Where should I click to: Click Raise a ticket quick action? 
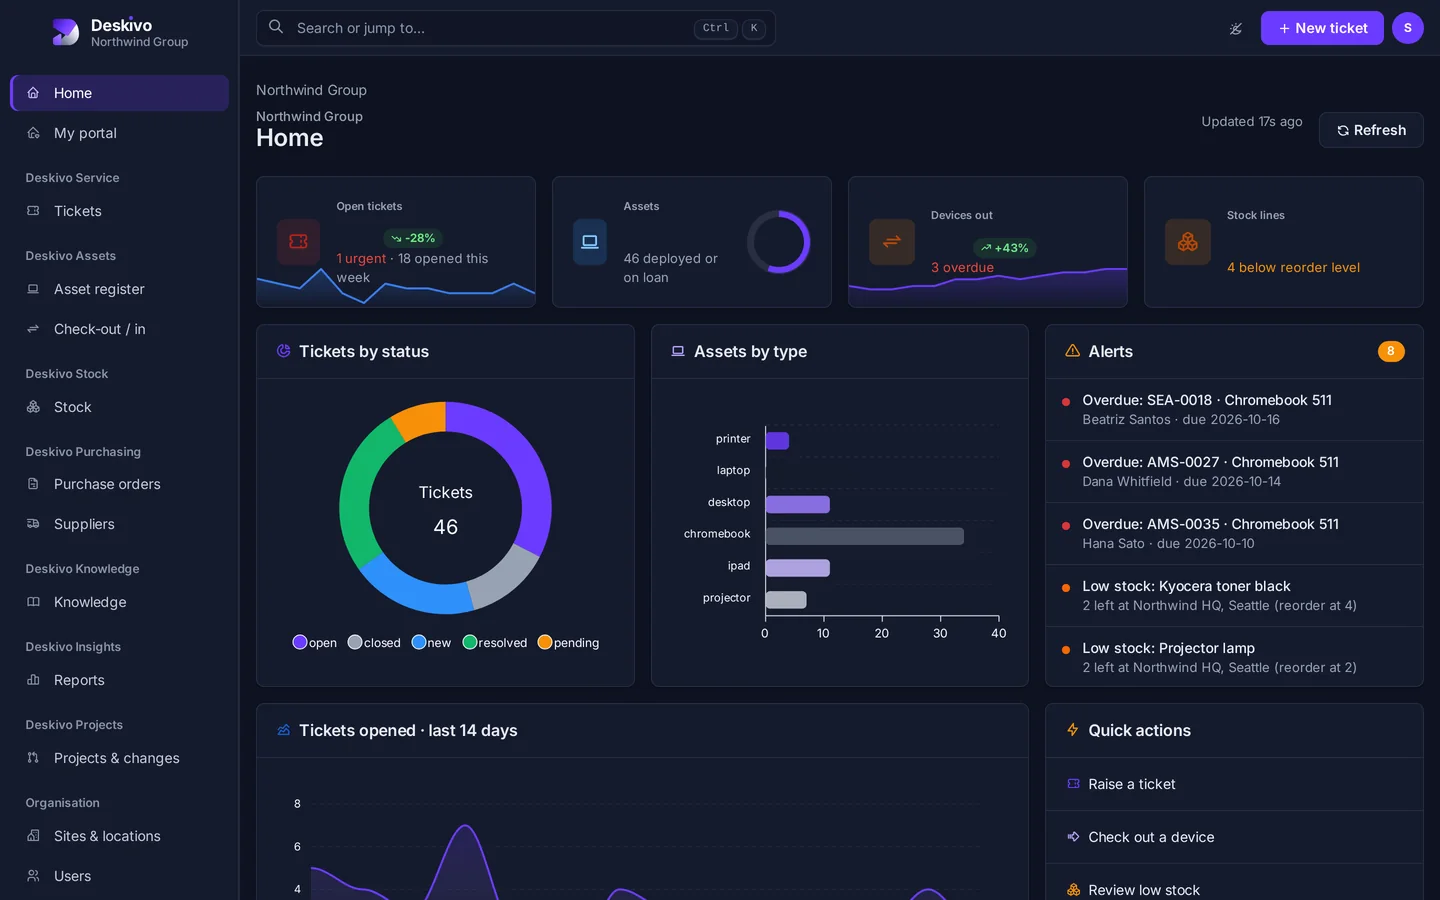pos(1234,784)
